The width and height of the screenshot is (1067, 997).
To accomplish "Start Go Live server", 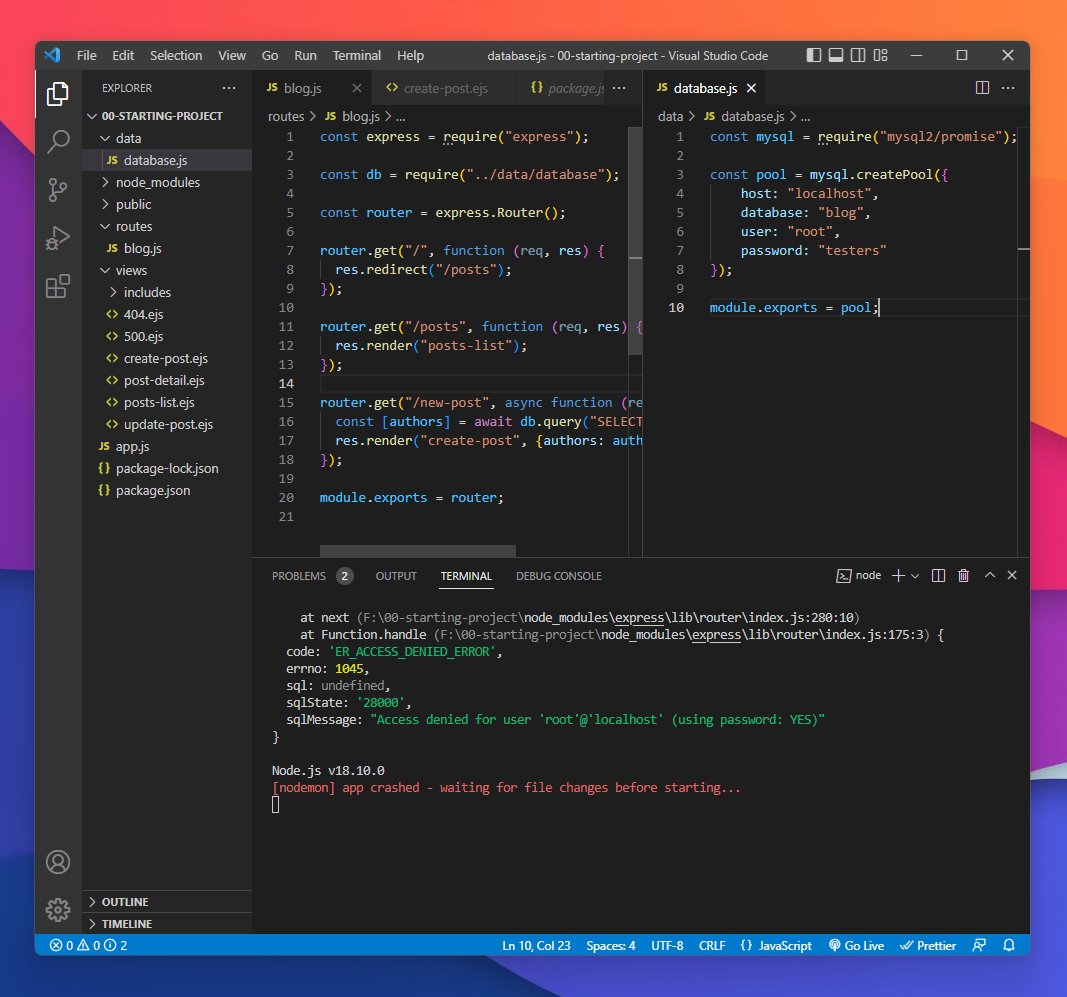I will [856, 945].
